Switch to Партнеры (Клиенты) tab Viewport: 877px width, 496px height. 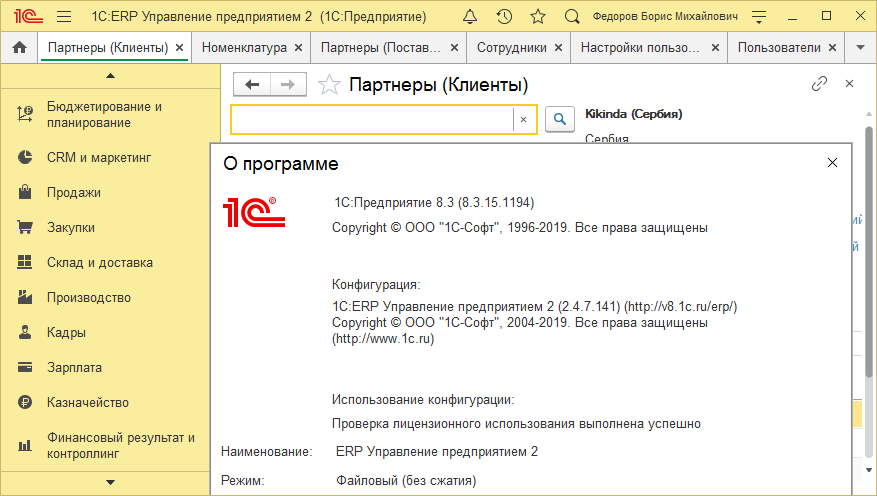click(x=108, y=48)
